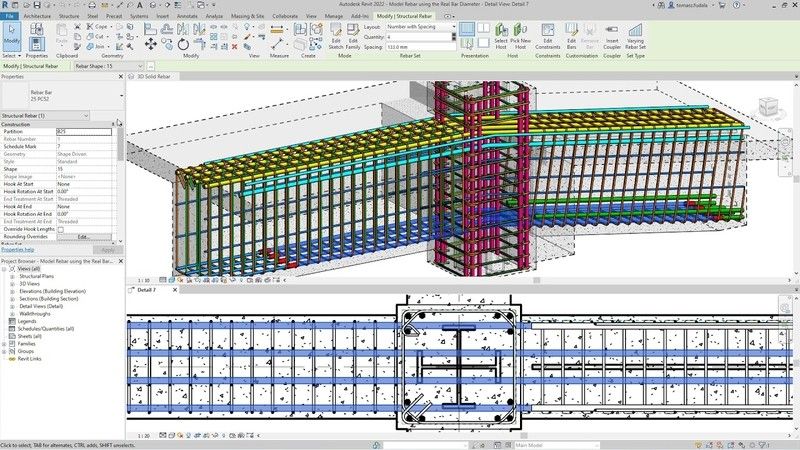Image resolution: width=800 pixels, height=450 pixels.
Task: Toggle Override Hook Lengths checkbox
Action: pyautogui.click(x=61, y=230)
